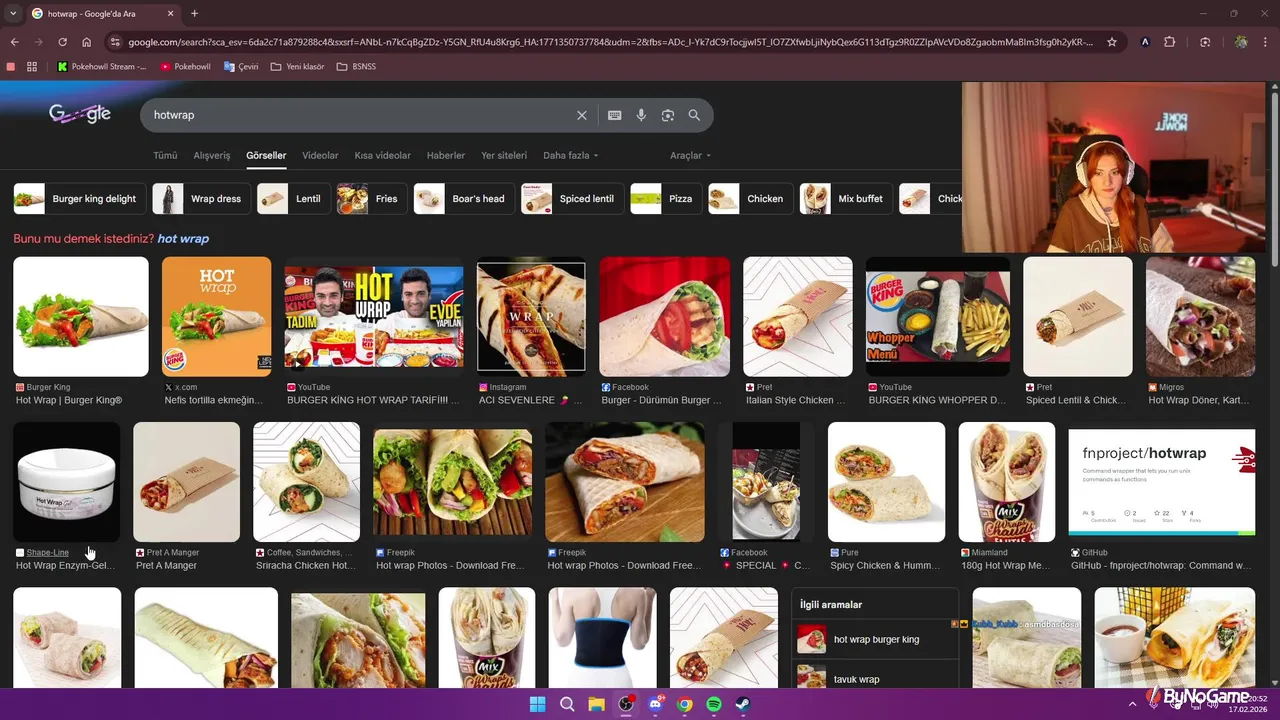Open the apps grid in bookmarks bar

(32, 67)
